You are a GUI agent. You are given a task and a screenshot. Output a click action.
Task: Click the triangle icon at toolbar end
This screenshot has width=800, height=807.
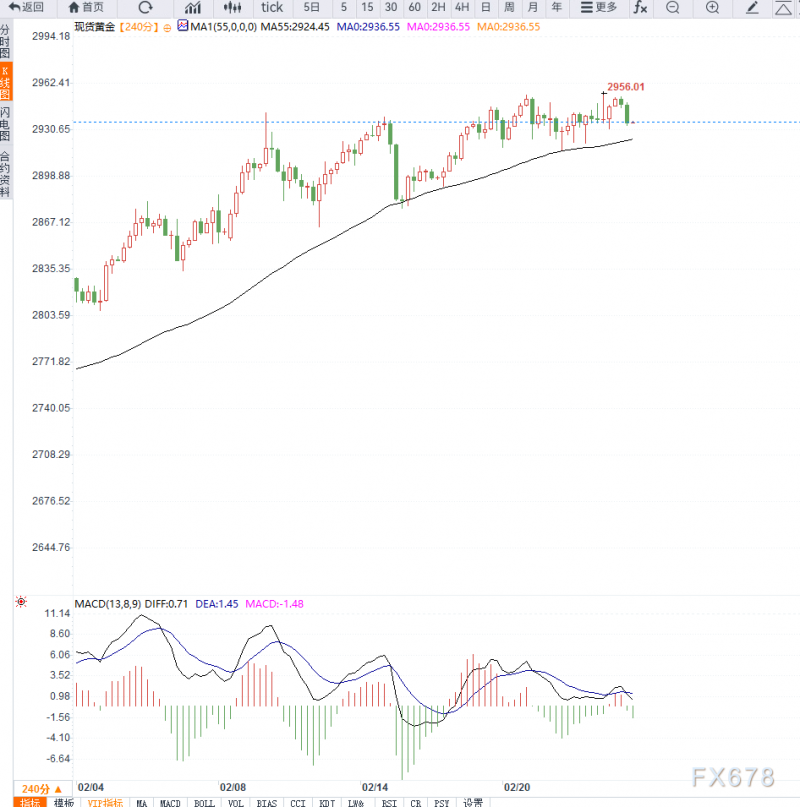pyautogui.click(x=784, y=7)
